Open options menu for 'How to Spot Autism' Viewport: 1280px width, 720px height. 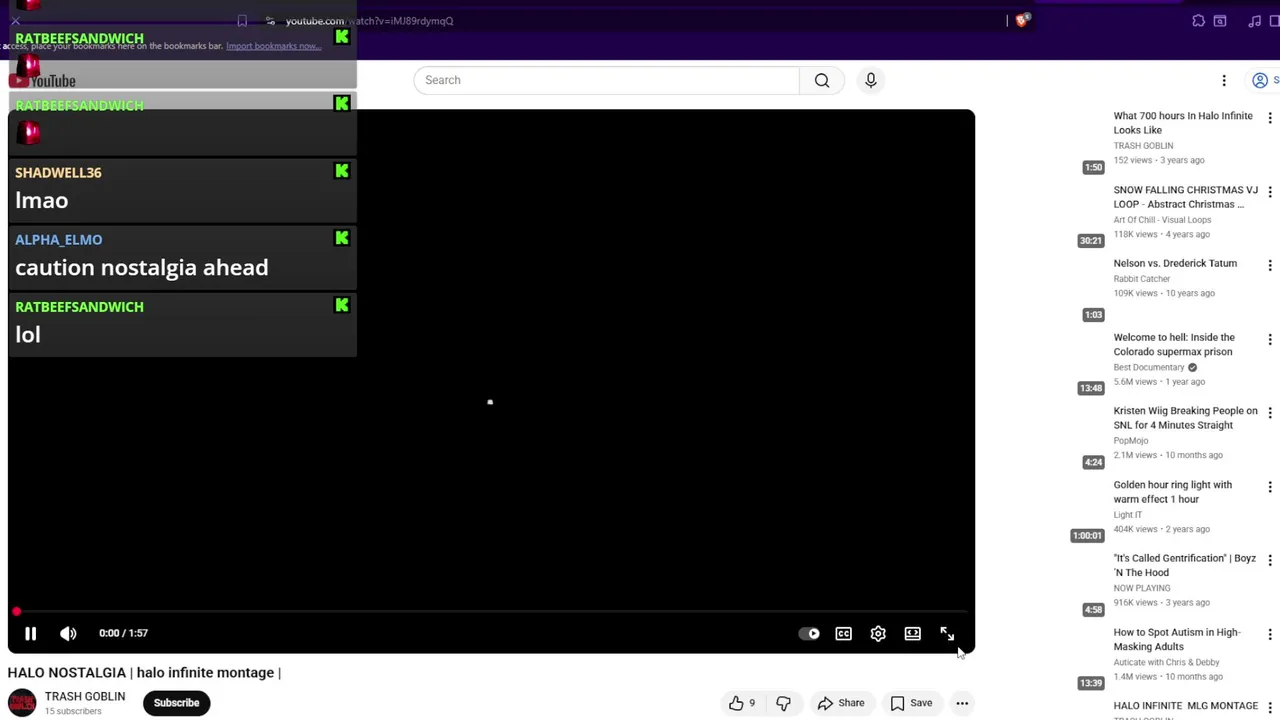[1270, 635]
